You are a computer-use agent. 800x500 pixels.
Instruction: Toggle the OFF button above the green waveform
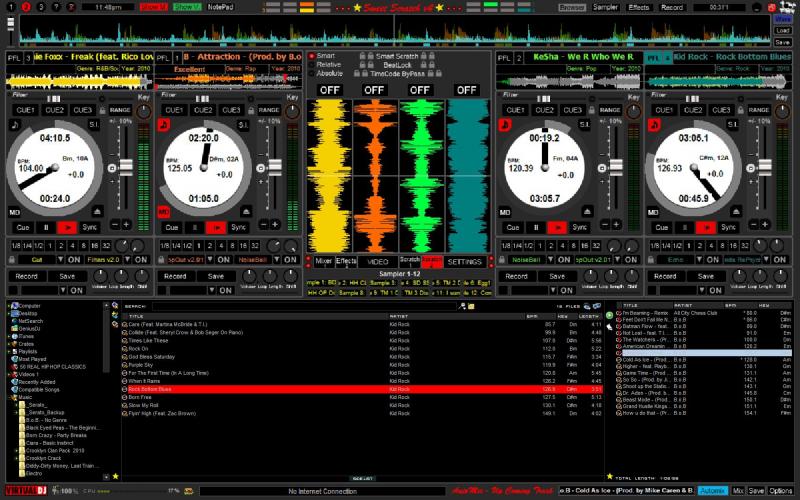click(x=420, y=90)
